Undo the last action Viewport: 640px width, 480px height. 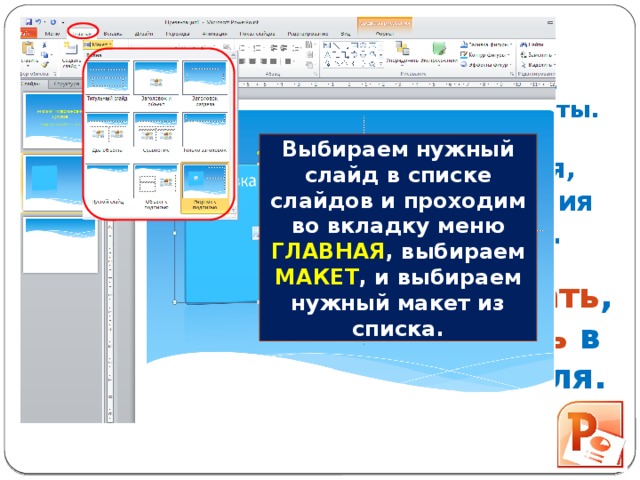tap(38, 22)
